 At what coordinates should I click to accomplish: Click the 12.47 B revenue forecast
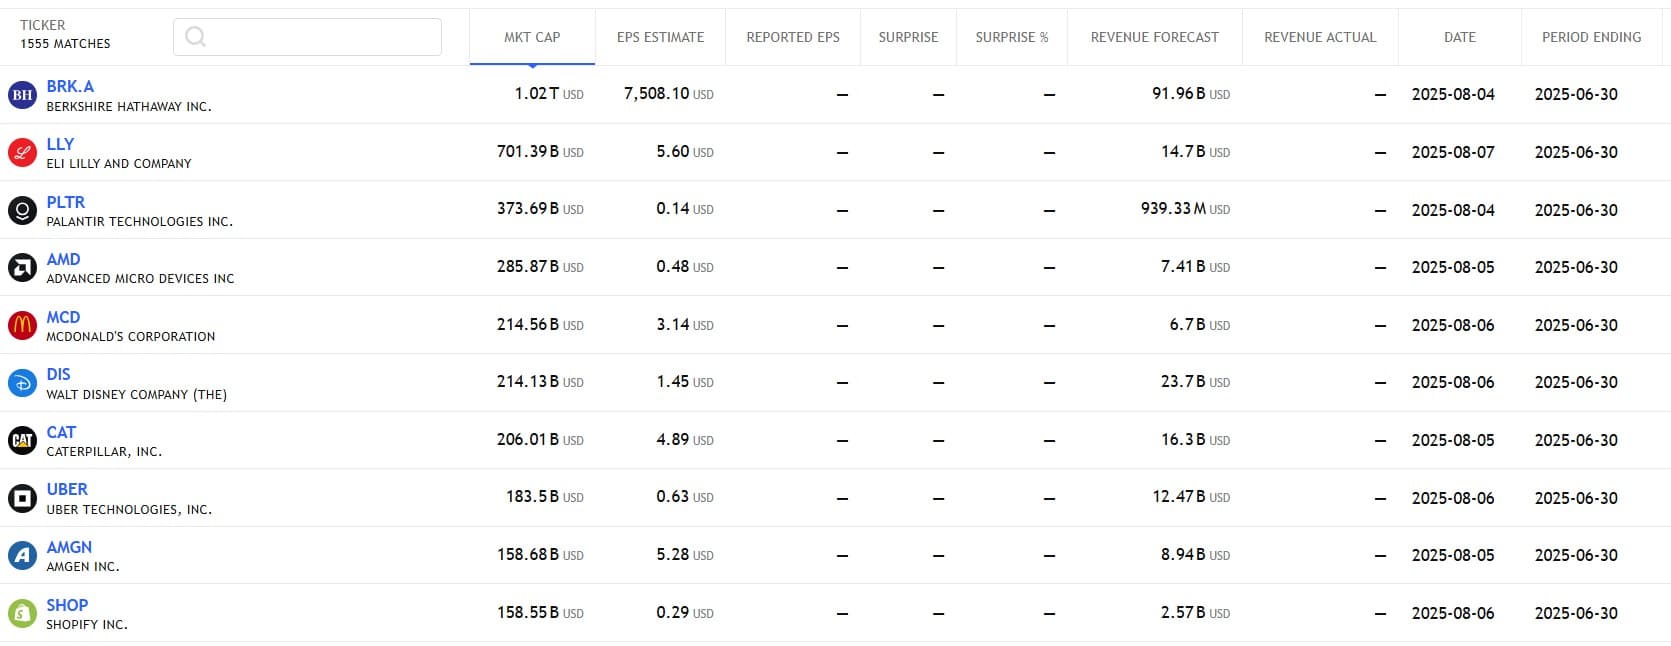click(x=1191, y=497)
